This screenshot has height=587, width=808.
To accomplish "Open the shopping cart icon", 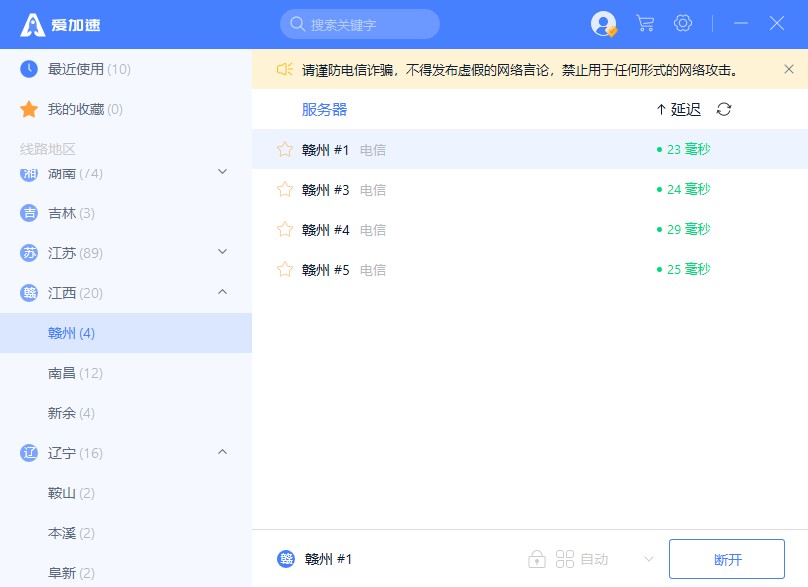I will pyautogui.click(x=645, y=24).
